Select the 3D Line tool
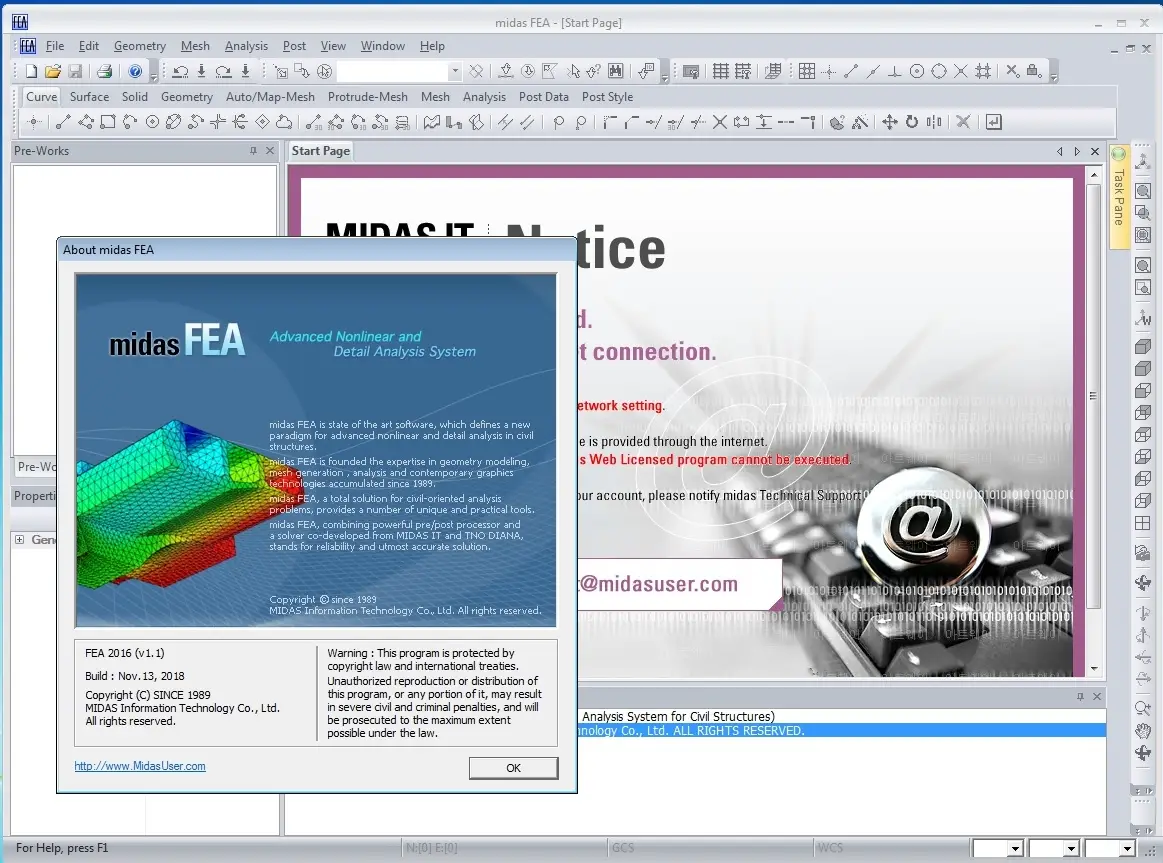The height and width of the screenshot is (863, 1163). click(x=314, y=122)
